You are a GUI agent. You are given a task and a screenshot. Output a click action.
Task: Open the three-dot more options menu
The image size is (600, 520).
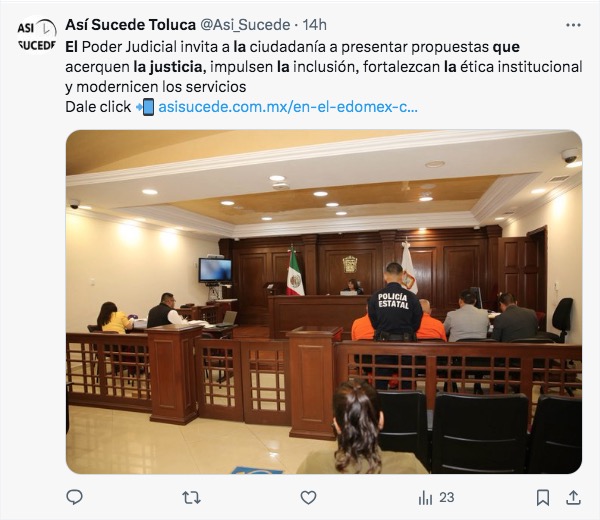tap(573, 25)
